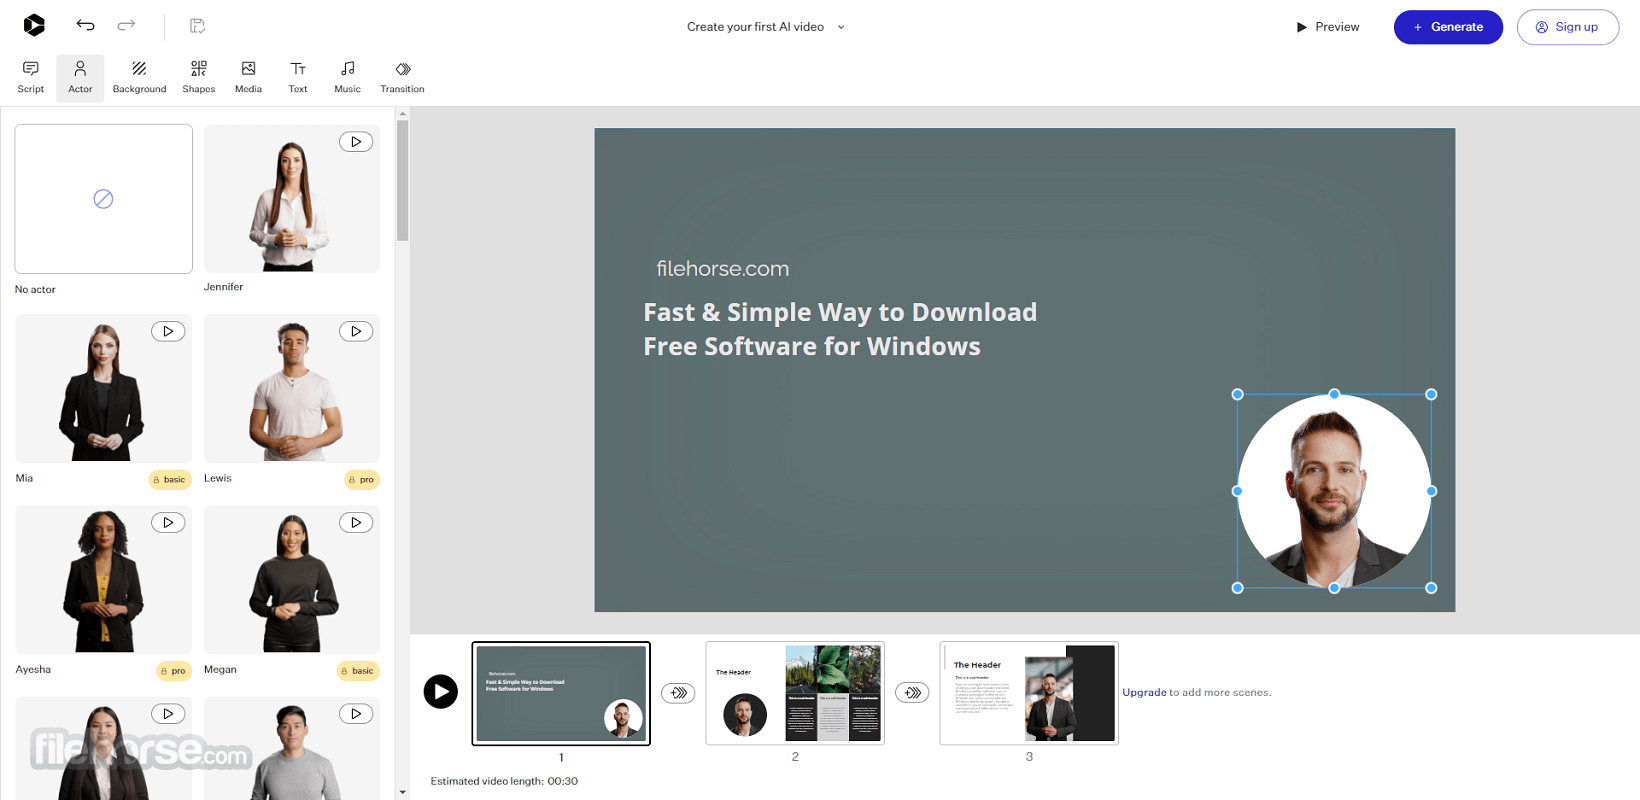The image size is (1640, 800).
Task: Redo the last action
Action: (126, 25)
